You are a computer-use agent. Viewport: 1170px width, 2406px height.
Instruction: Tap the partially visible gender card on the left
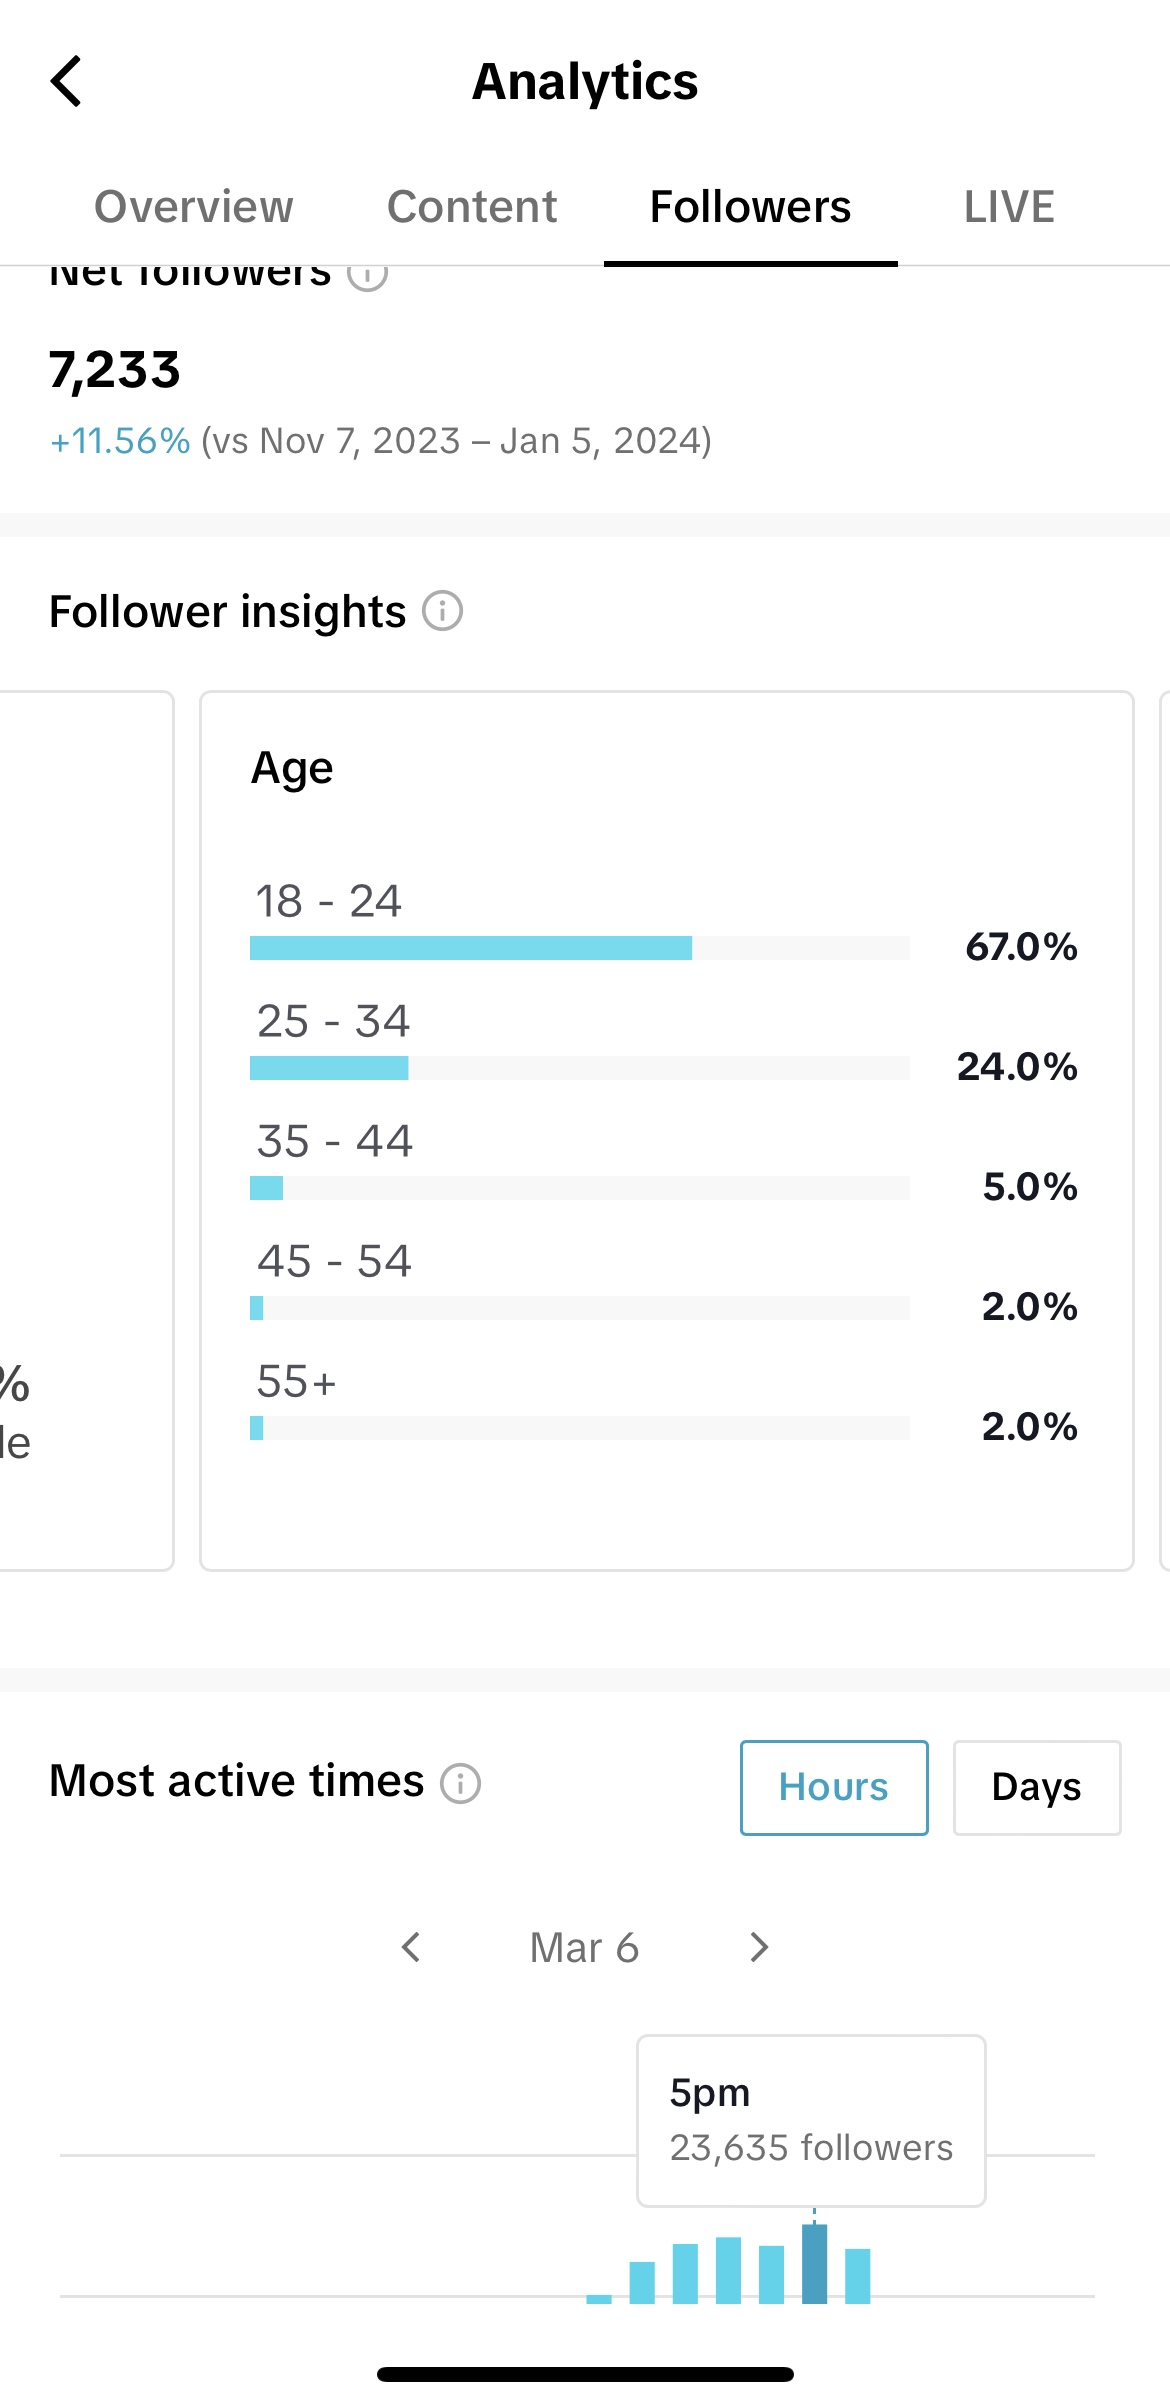(x=86, y=1130)
